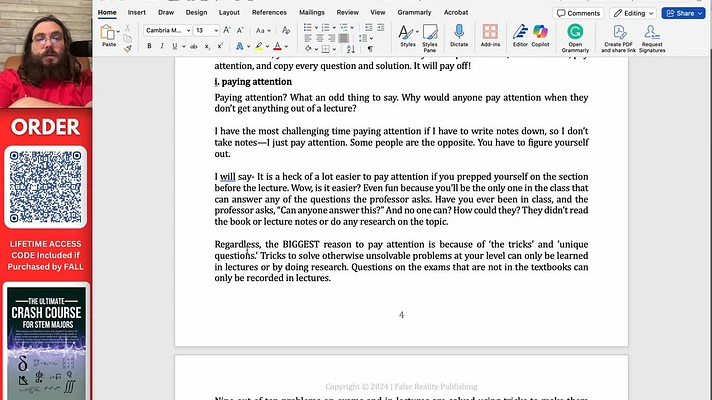Expand bulleted list options arrow
The image size is (712, 400).
pyautogui.click(x=316, y=28)
